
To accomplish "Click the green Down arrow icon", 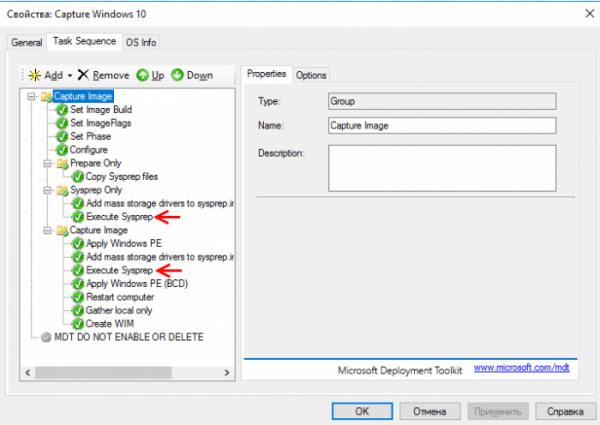I will 177,75.
